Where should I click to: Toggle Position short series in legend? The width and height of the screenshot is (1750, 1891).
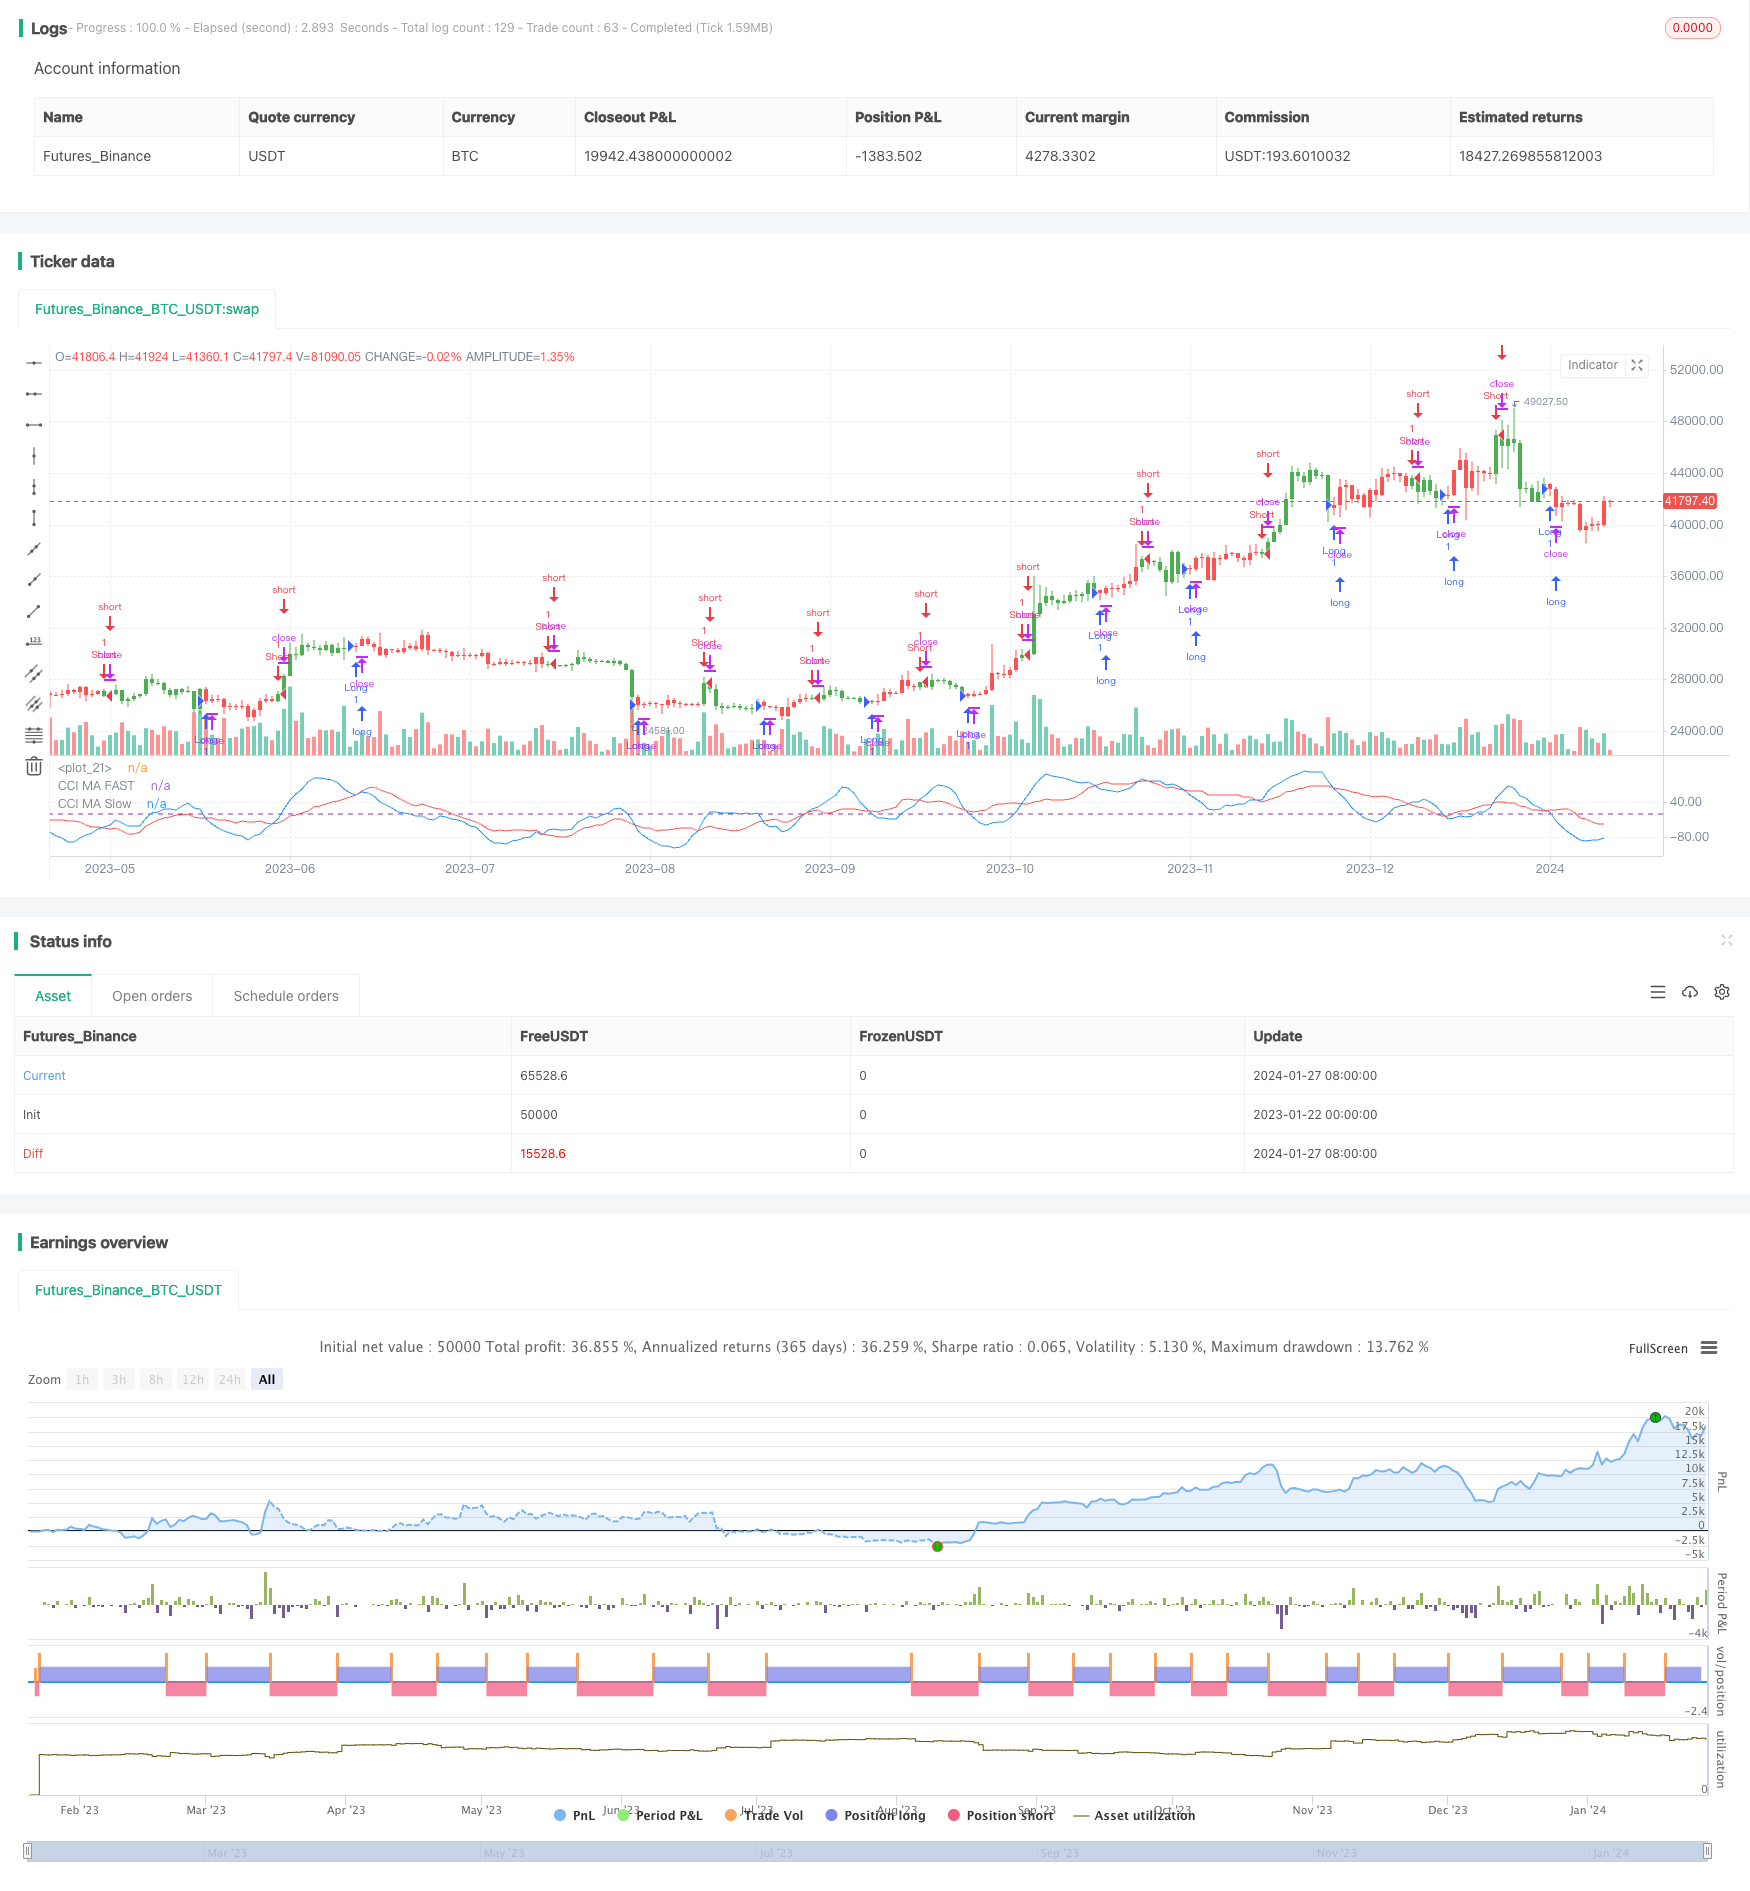(1000, 1815)
